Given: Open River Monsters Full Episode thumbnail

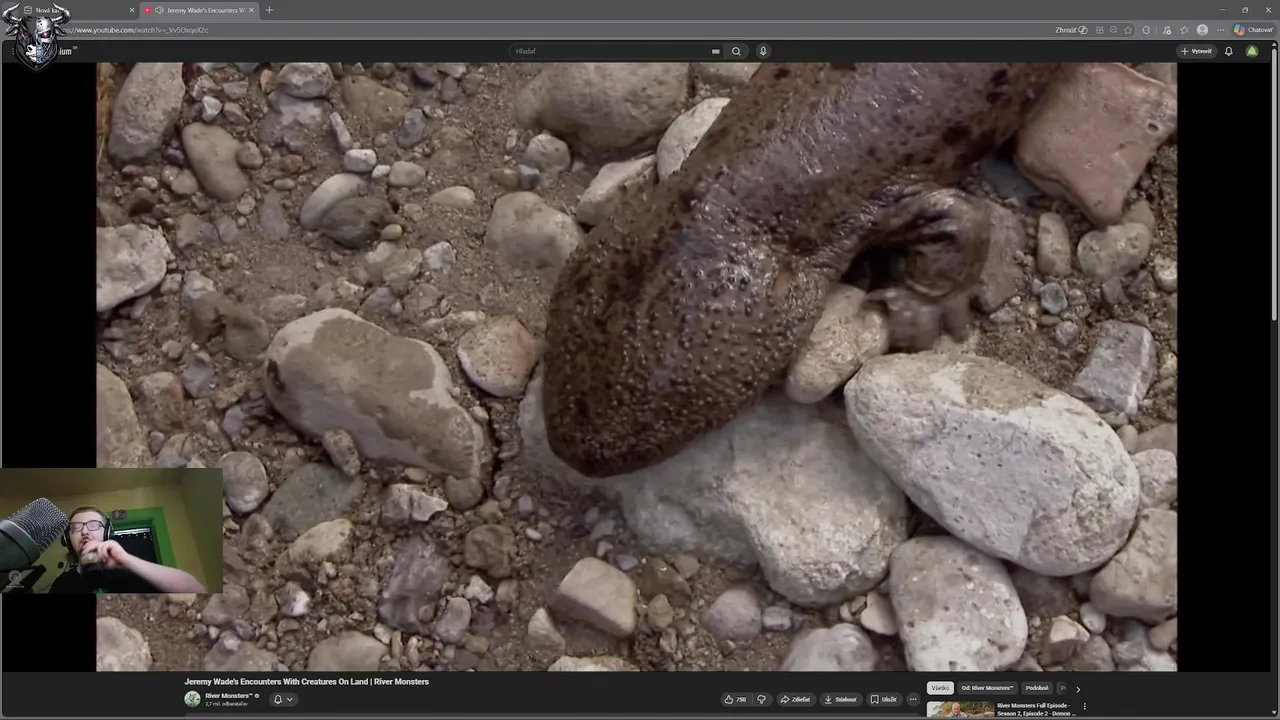Looking at the screenshot, I should 960,710.
